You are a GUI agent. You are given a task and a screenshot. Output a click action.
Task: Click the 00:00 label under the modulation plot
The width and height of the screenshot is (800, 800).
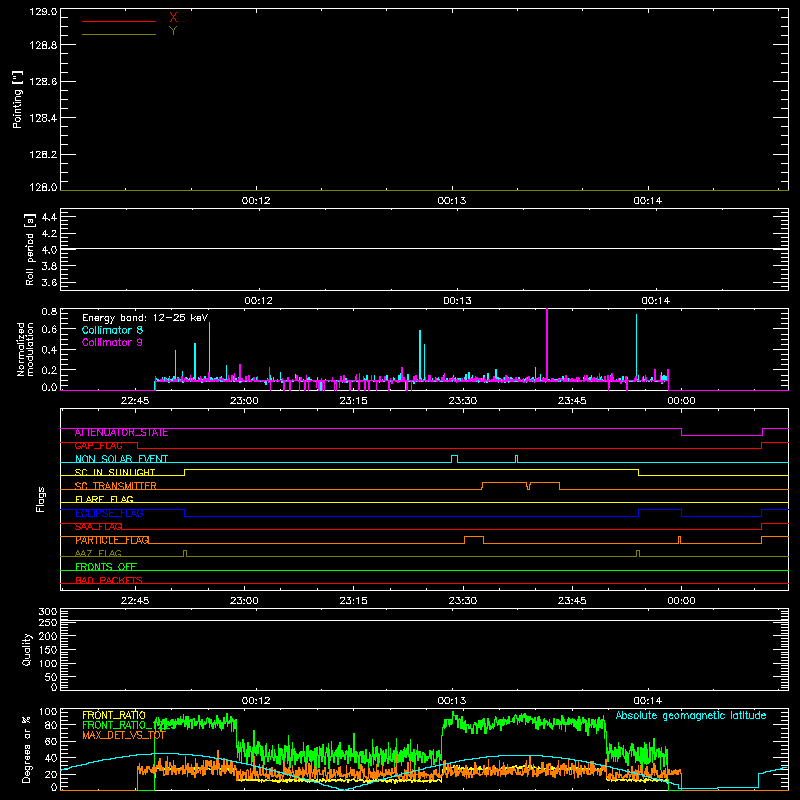(x=682, y=401)
